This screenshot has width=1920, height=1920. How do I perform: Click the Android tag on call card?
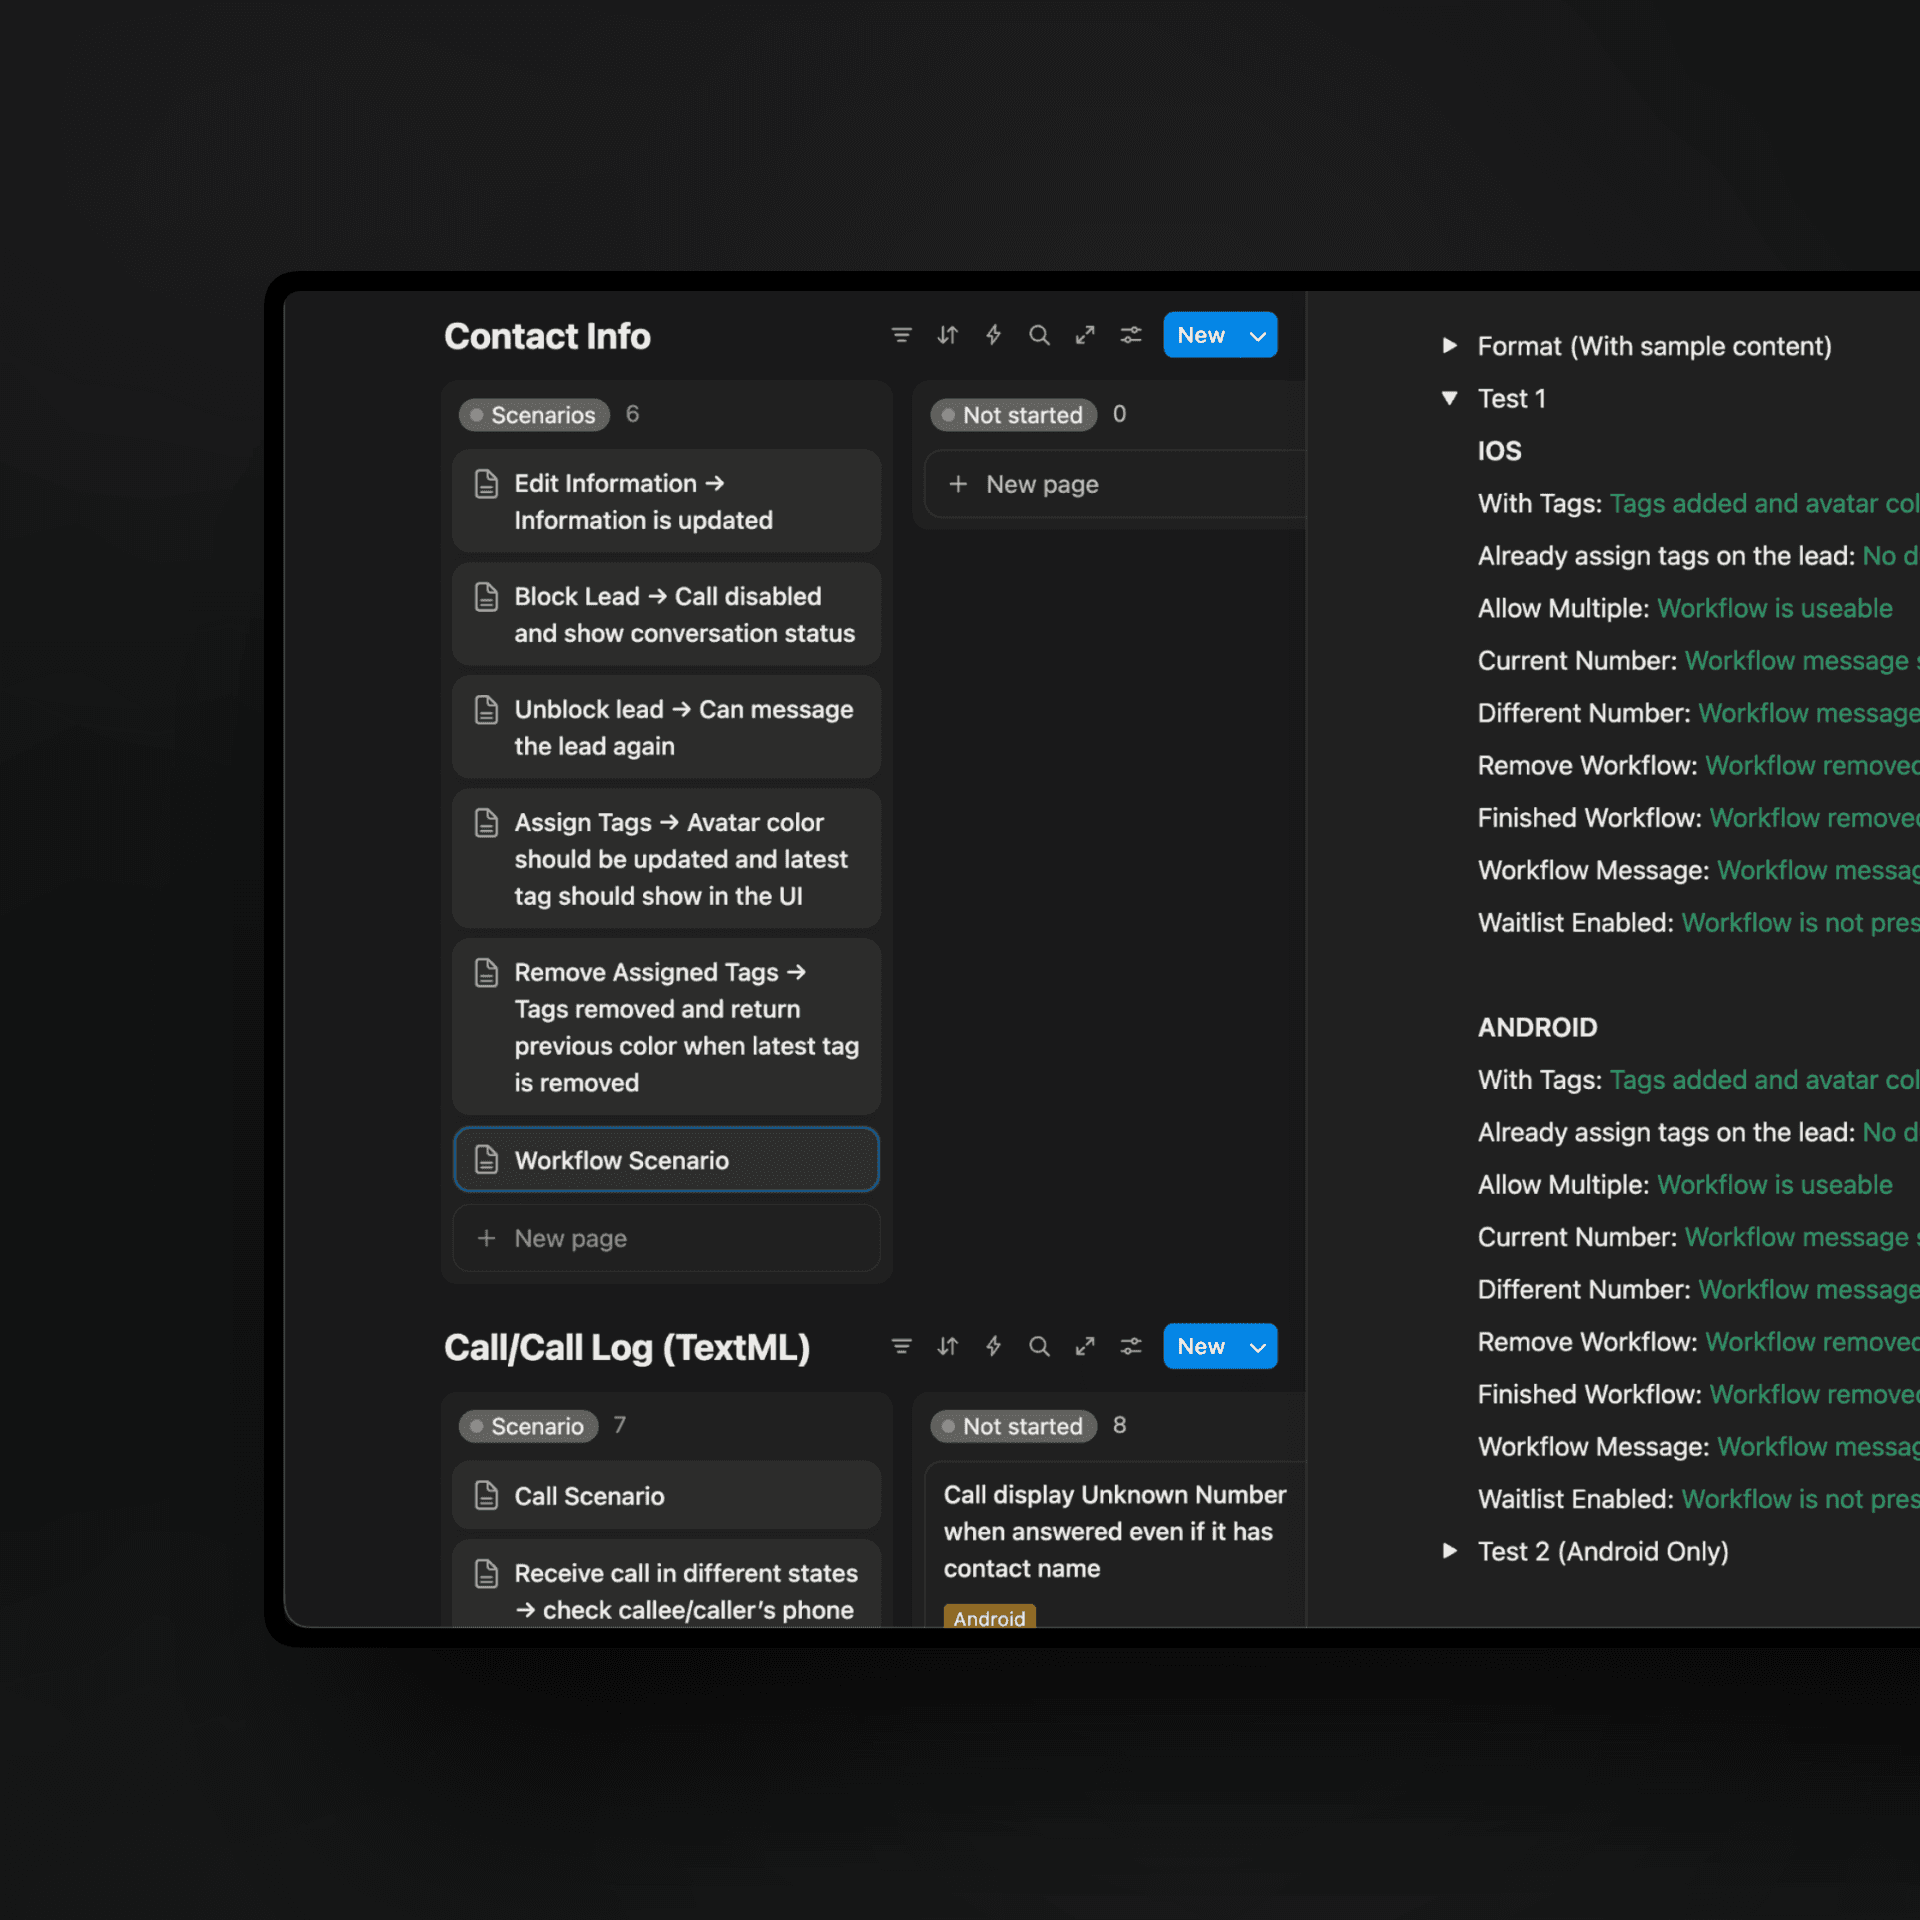pos(989,1617)
